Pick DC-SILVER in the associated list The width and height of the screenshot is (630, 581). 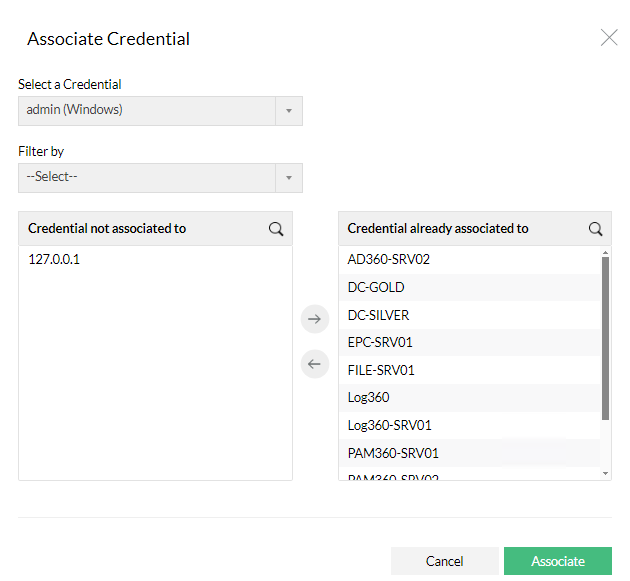pos(378,315)
